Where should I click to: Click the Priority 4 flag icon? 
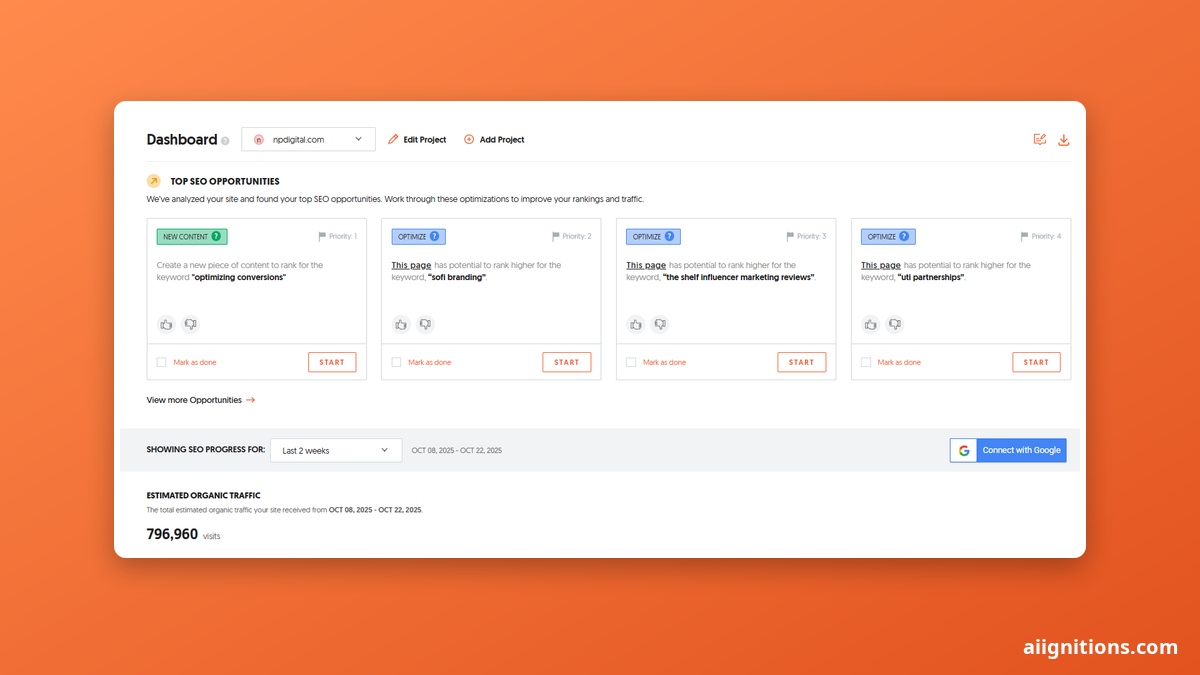pyautogui.click(x=1026, y=237)
